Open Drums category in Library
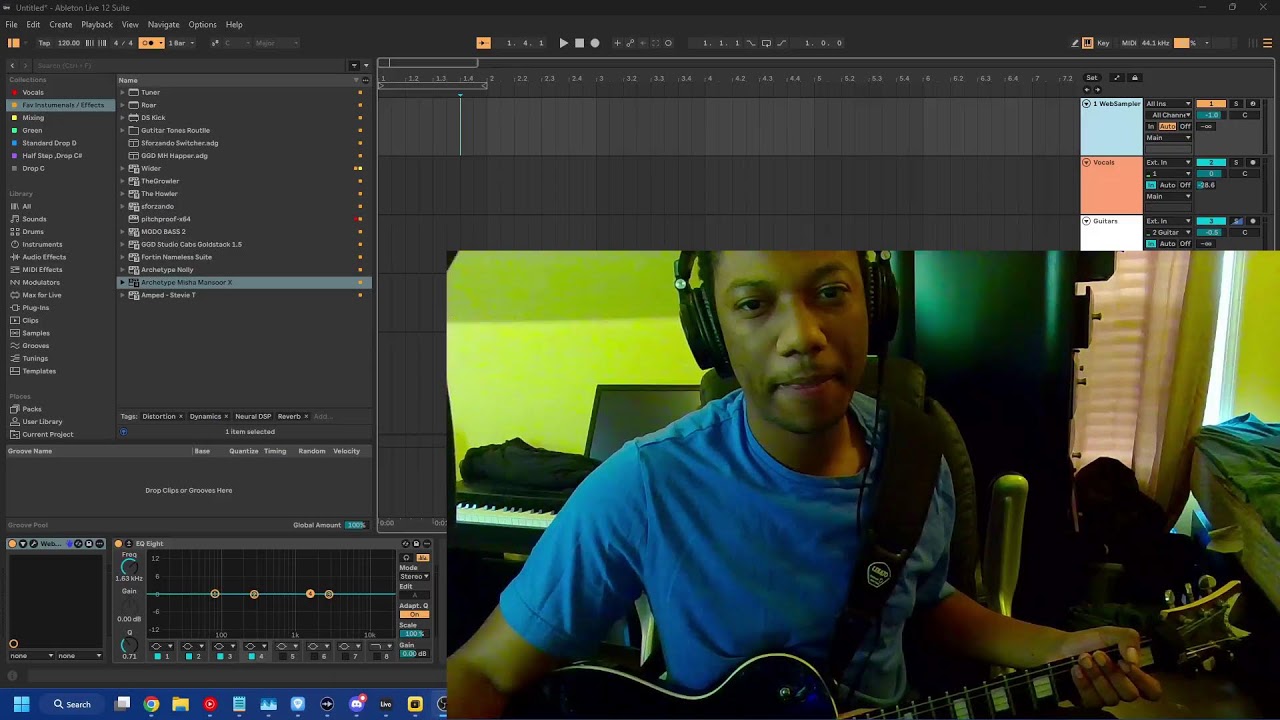 (33, 232)
